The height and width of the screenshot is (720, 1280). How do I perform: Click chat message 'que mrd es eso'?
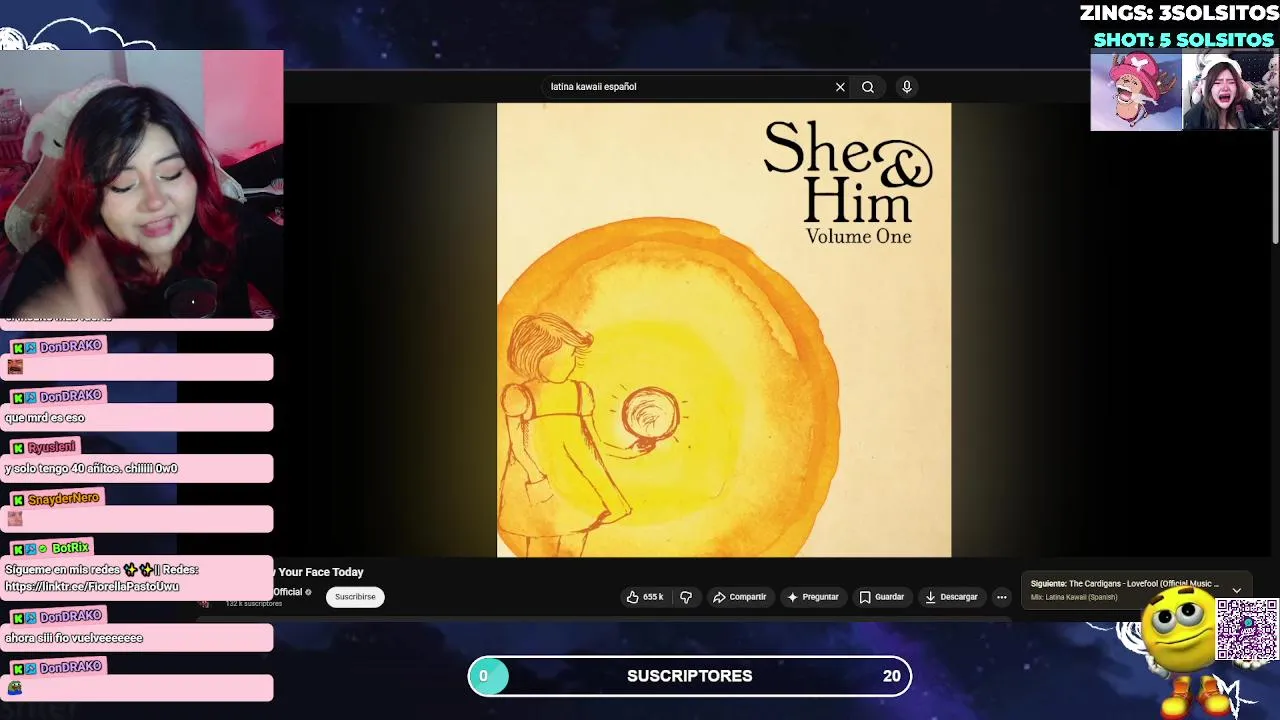[x=45, y=418]
